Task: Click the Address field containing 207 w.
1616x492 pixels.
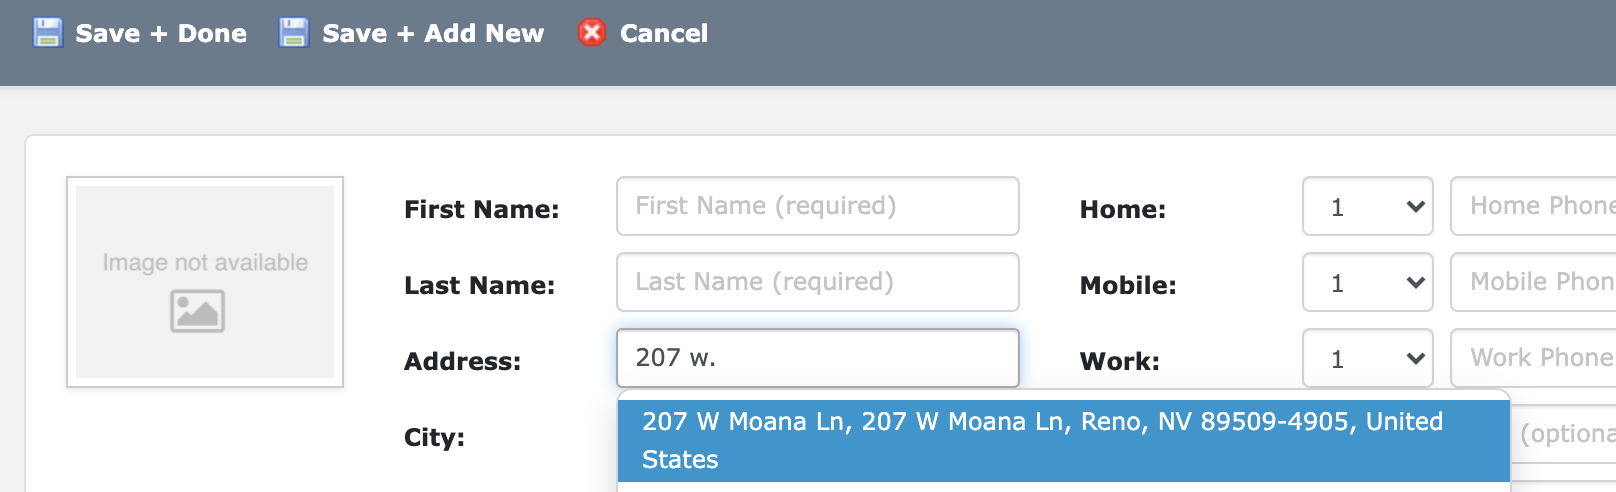Action: click(x=818, y=358)
